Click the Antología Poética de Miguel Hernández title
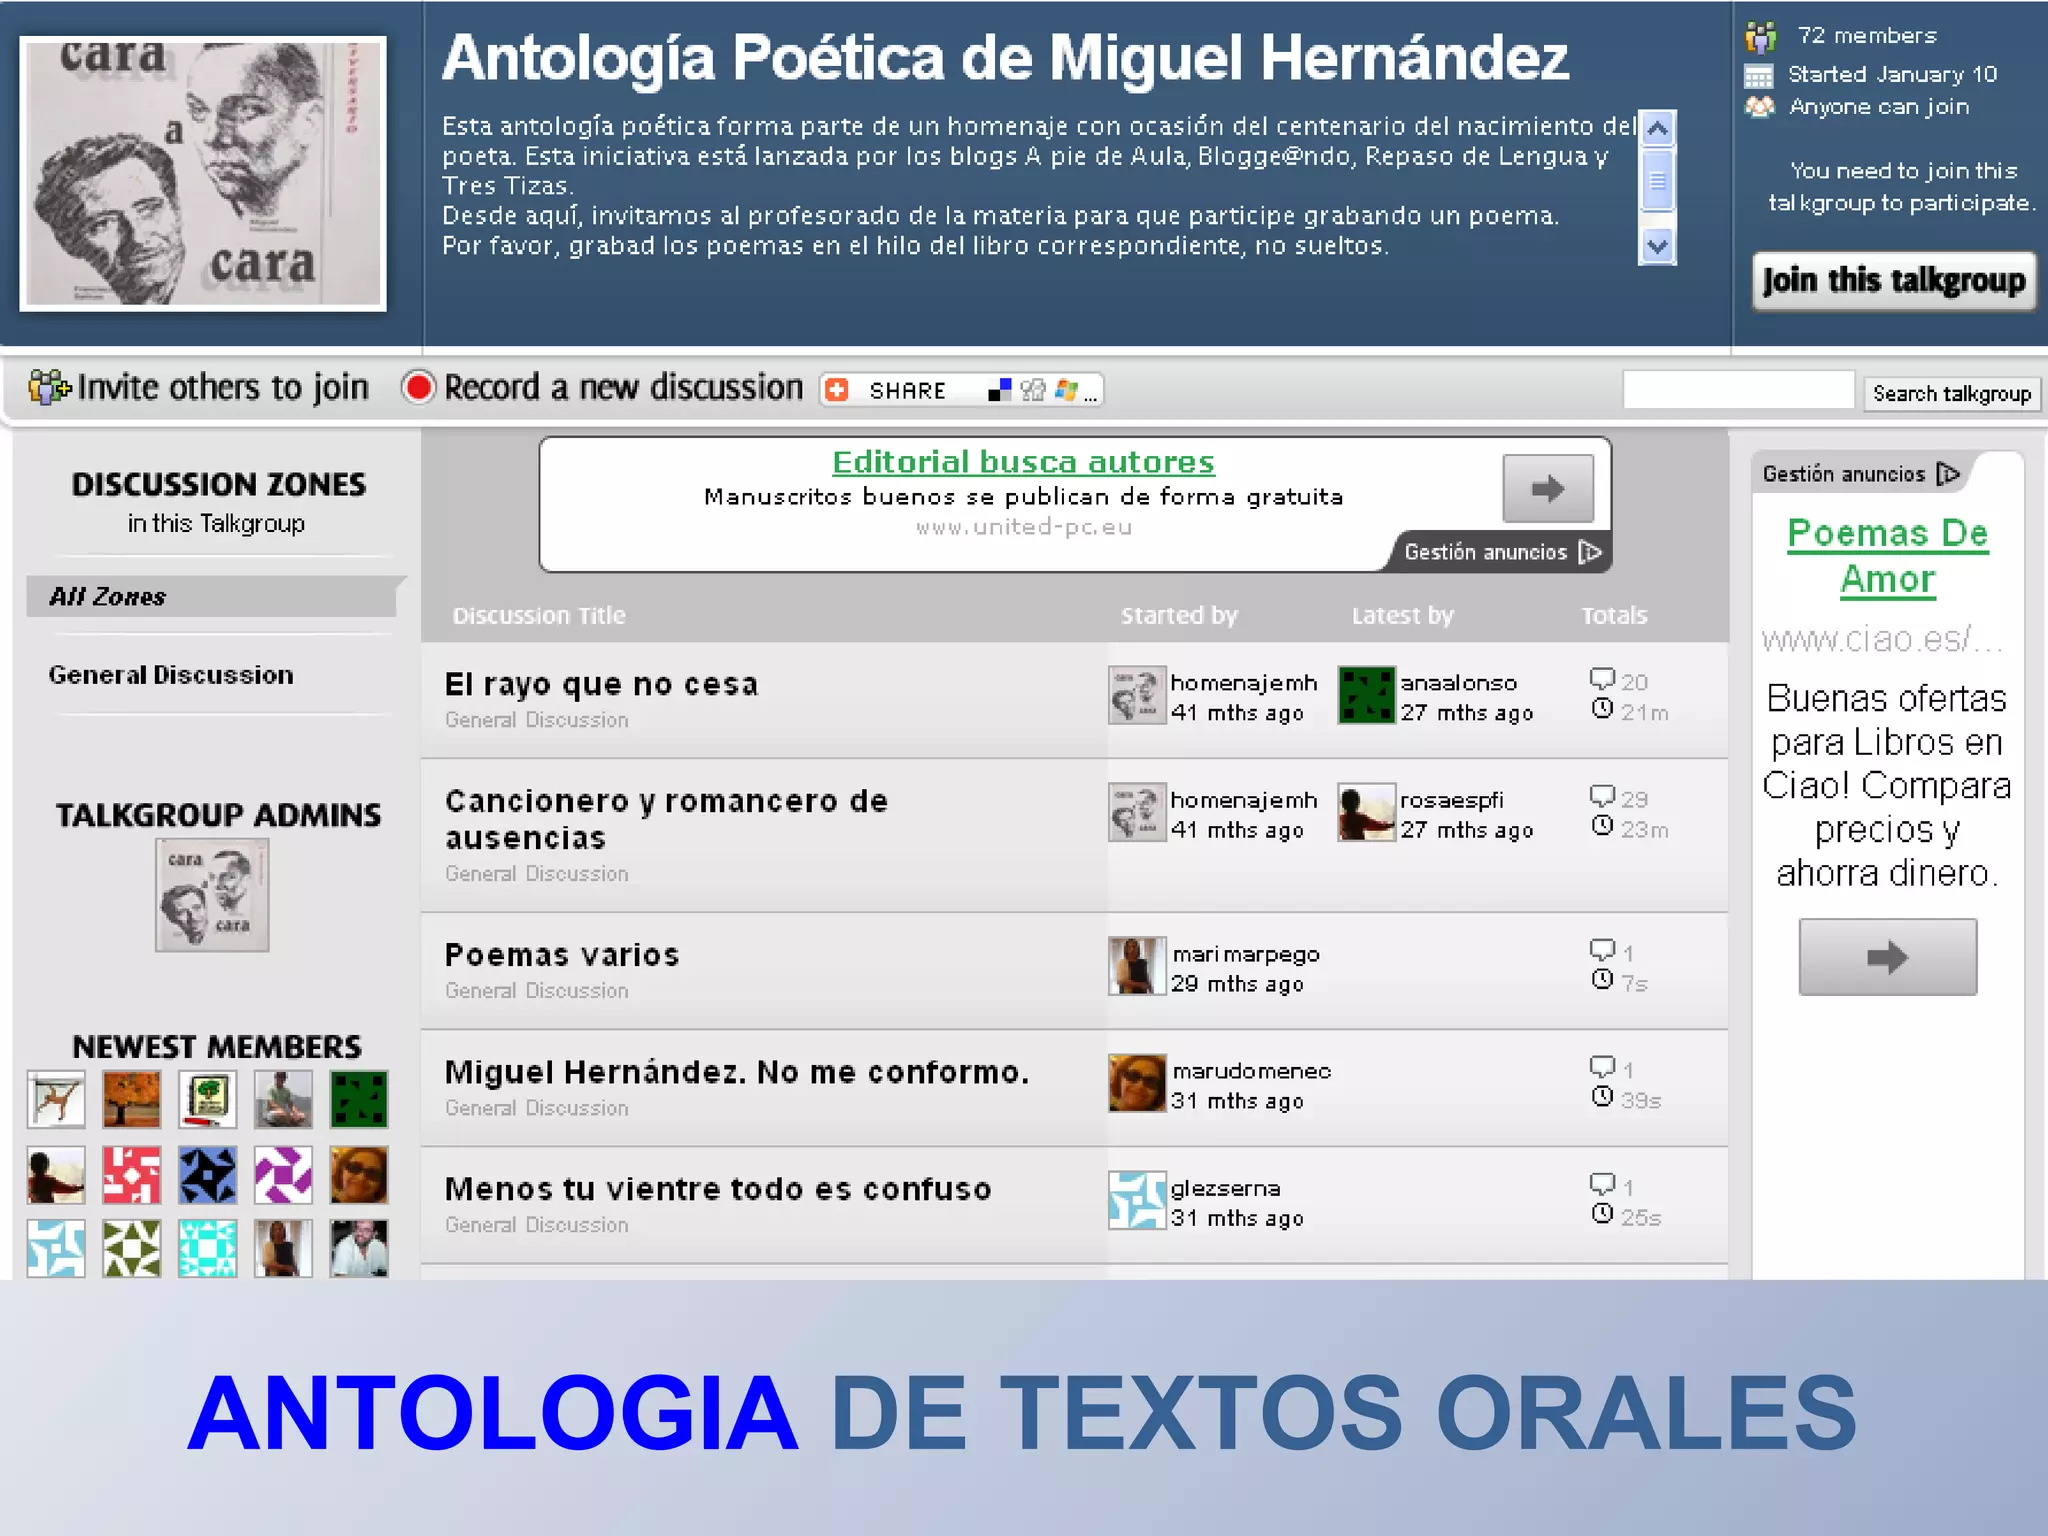Image resolution: width=2048 pixels, height=1536 pixels. [x=1005, y=58]
